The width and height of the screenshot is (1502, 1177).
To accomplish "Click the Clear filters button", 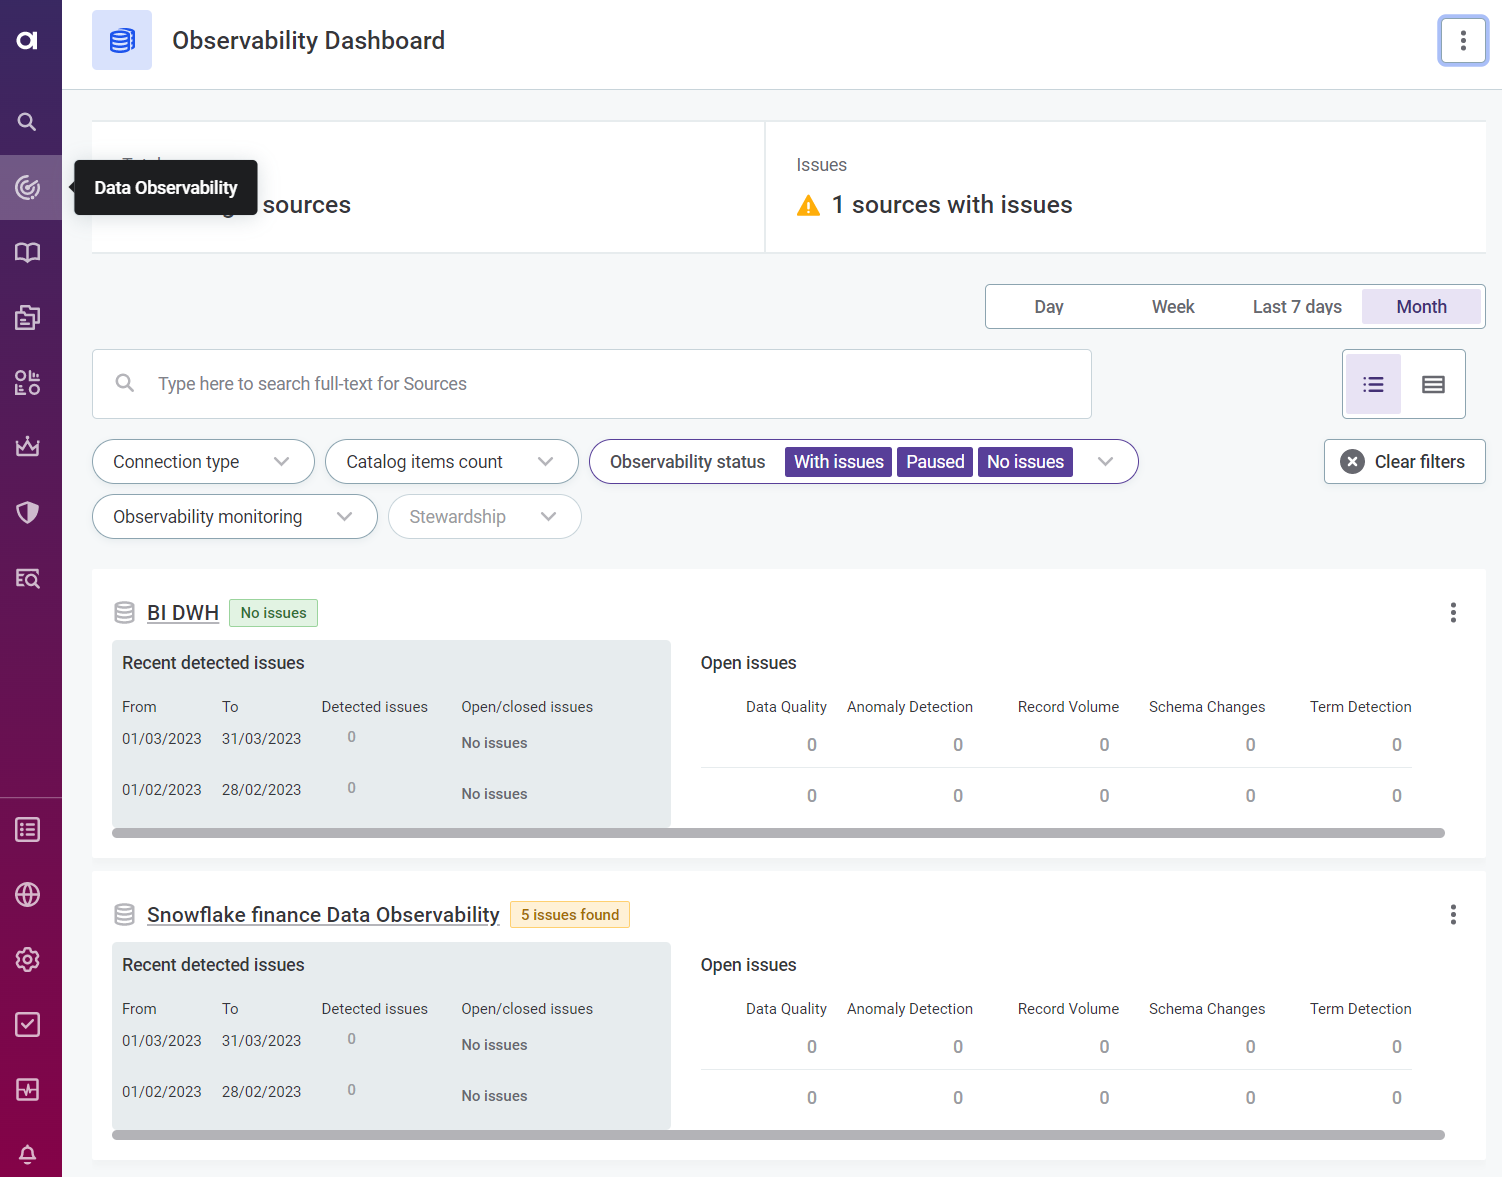I will point(1404,462).
